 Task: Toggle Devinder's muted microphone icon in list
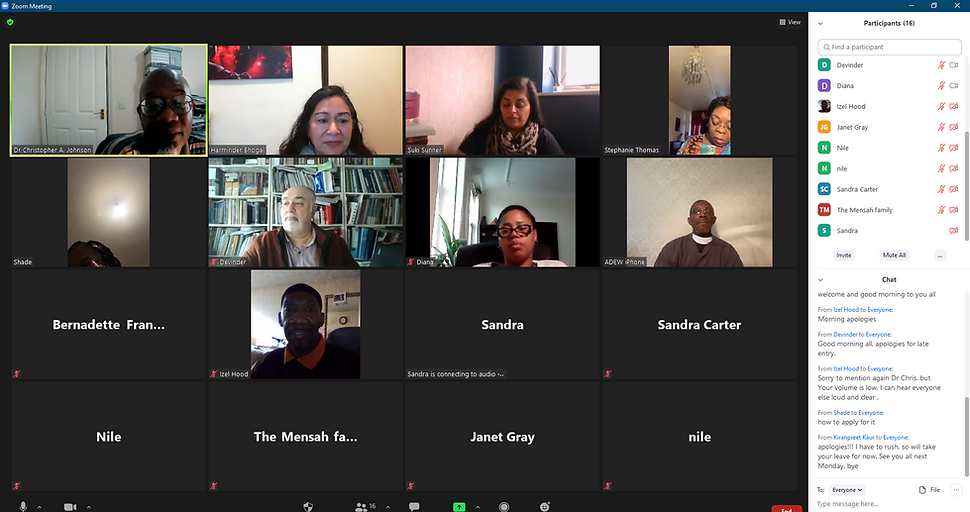tap(941, 65)
